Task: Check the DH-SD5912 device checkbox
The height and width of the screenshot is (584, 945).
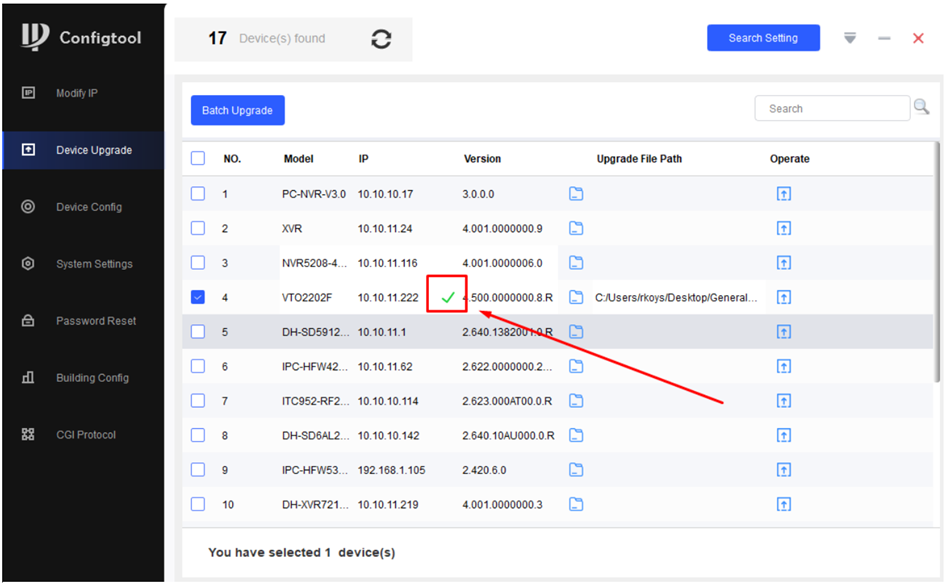Action: tap(198, 331)
